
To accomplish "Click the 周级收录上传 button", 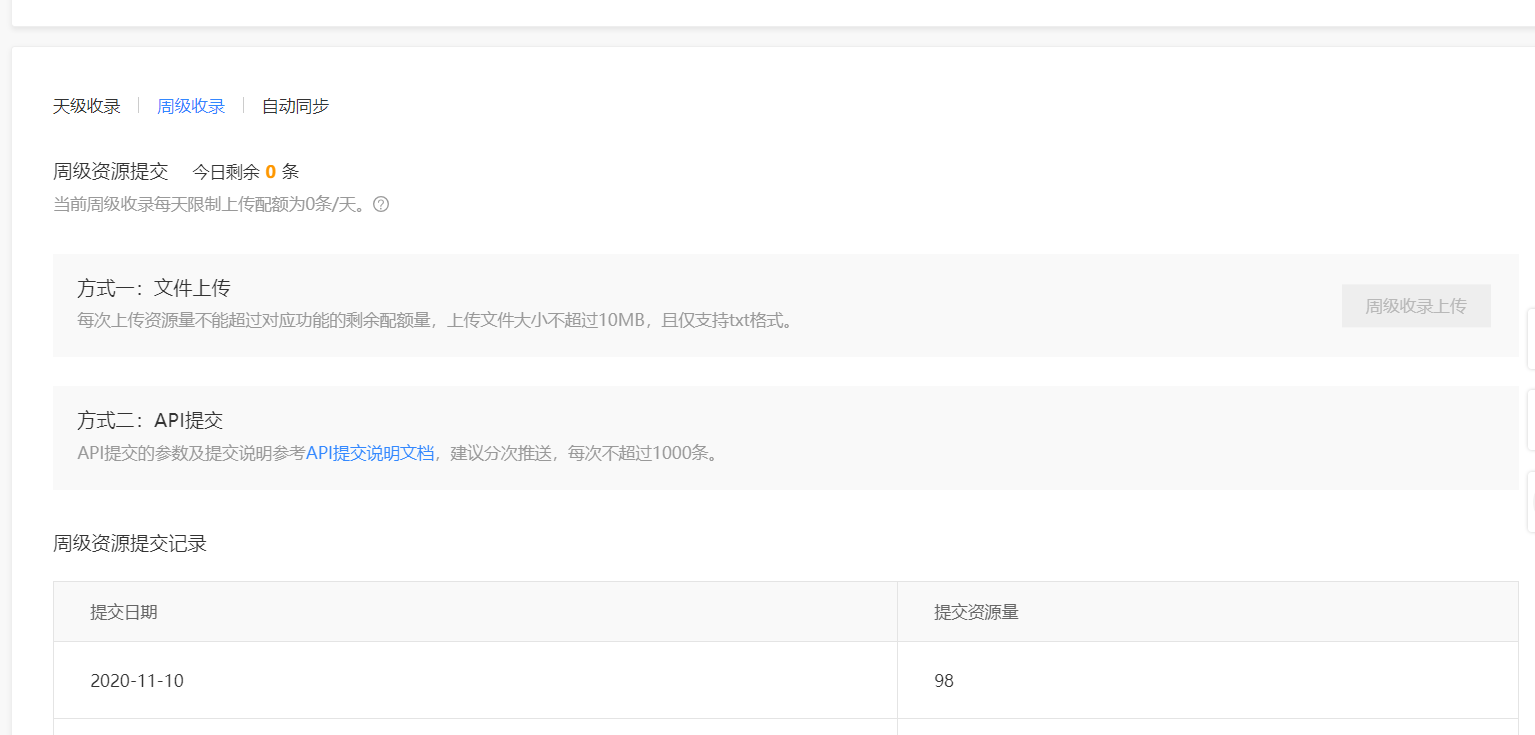I will (1416, 306).
